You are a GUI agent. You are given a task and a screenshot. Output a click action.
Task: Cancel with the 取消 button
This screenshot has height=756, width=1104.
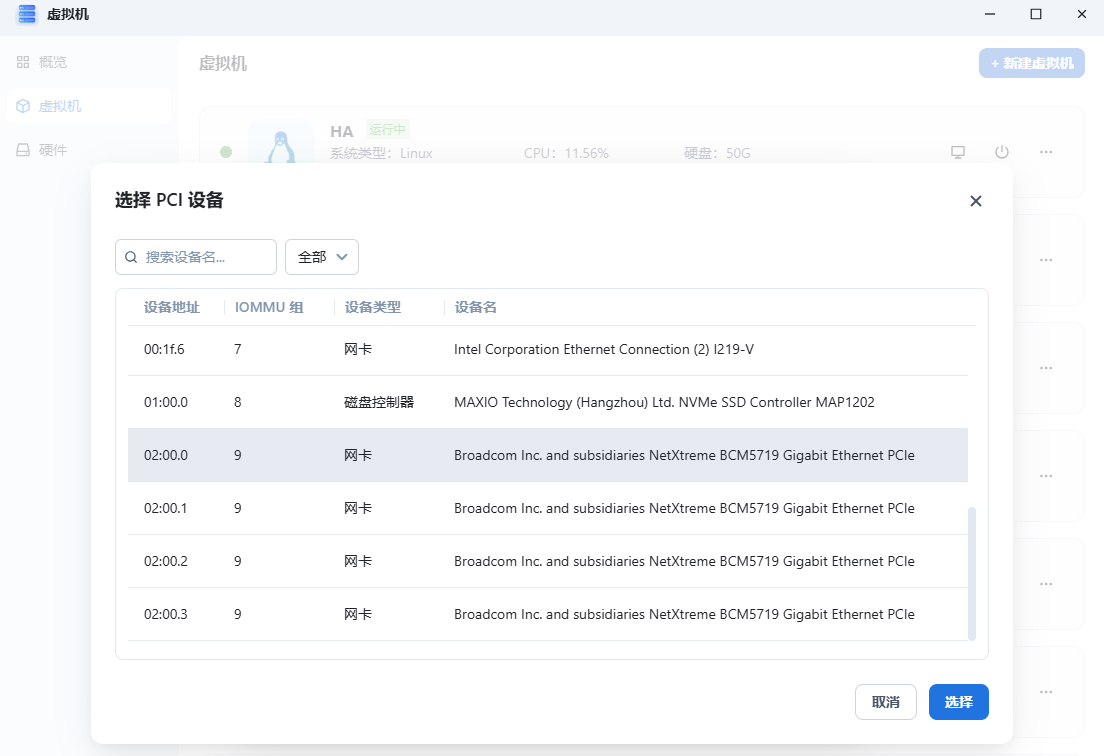click(886, 702)
